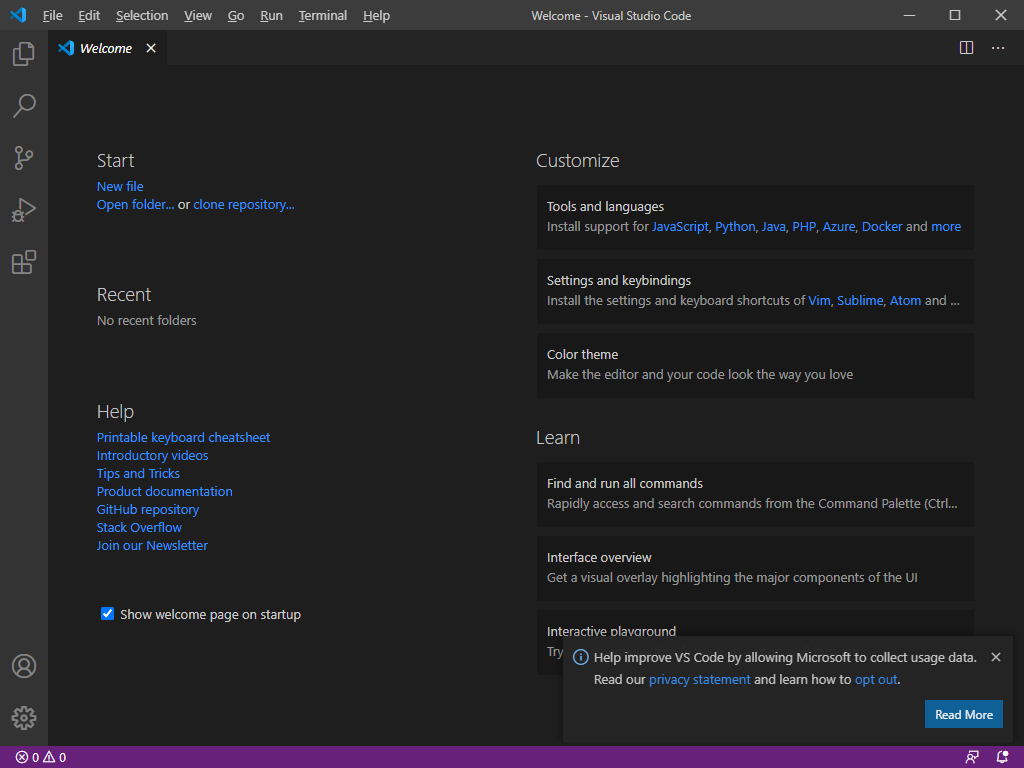Open the Manage gear icon
This screenshot has height=768, width=1024.
[24, 718]
